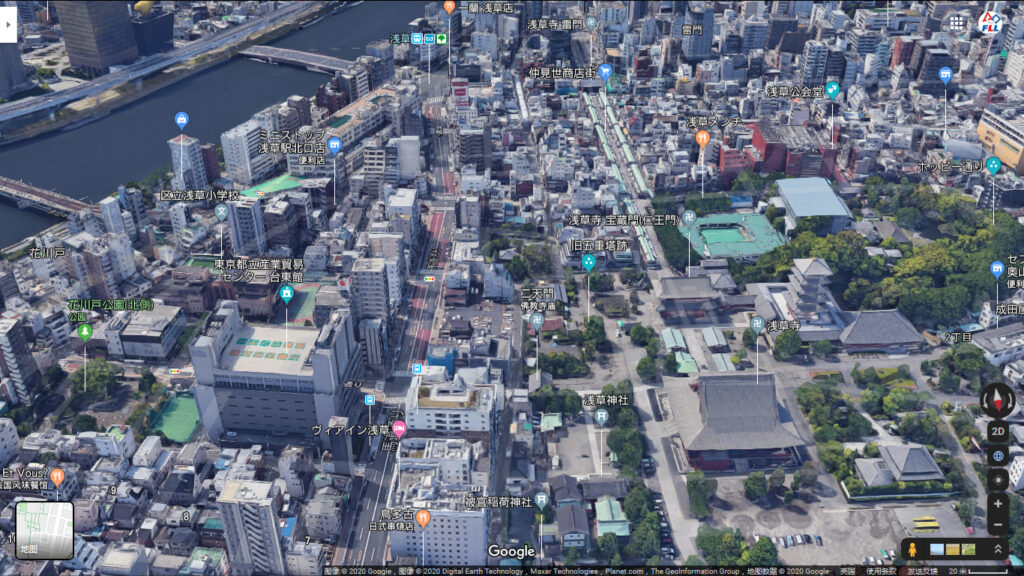Switch to map layer using bottom-left thumbnail
The width and height of the screenshot is (1024, 576).
44,530
